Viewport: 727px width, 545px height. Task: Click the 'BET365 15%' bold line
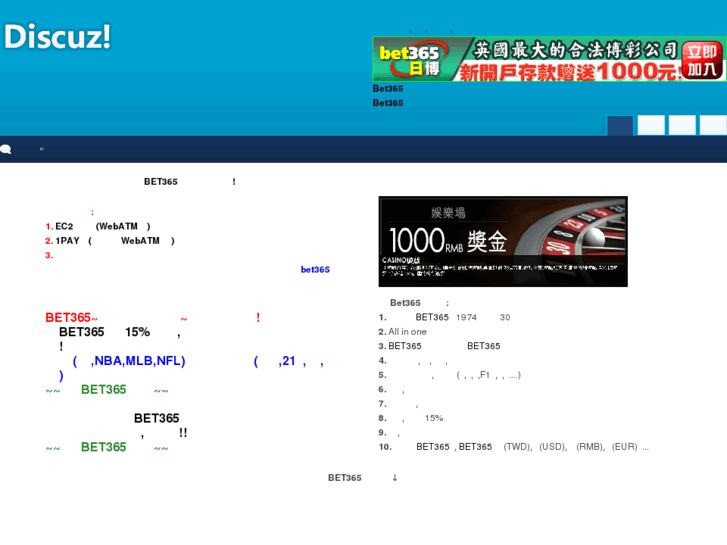[120, 332]
